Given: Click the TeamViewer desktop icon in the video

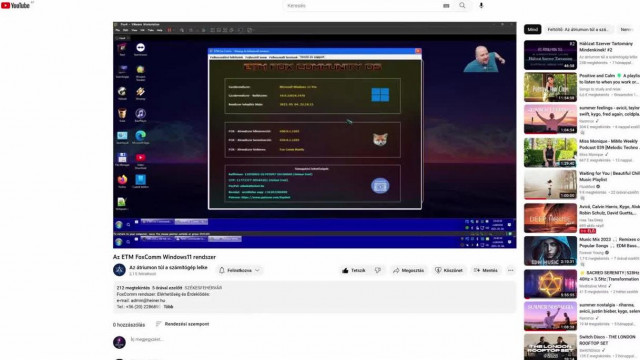Looking at the screenshot, I should (140, 49).
